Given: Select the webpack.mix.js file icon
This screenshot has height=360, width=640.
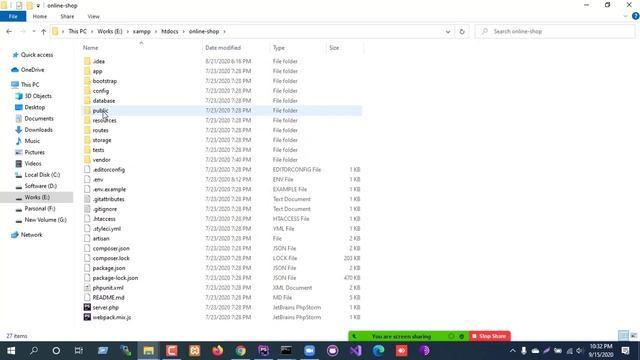Looking at the screenshot, I should pyautogui.click(x=87, y=317).
